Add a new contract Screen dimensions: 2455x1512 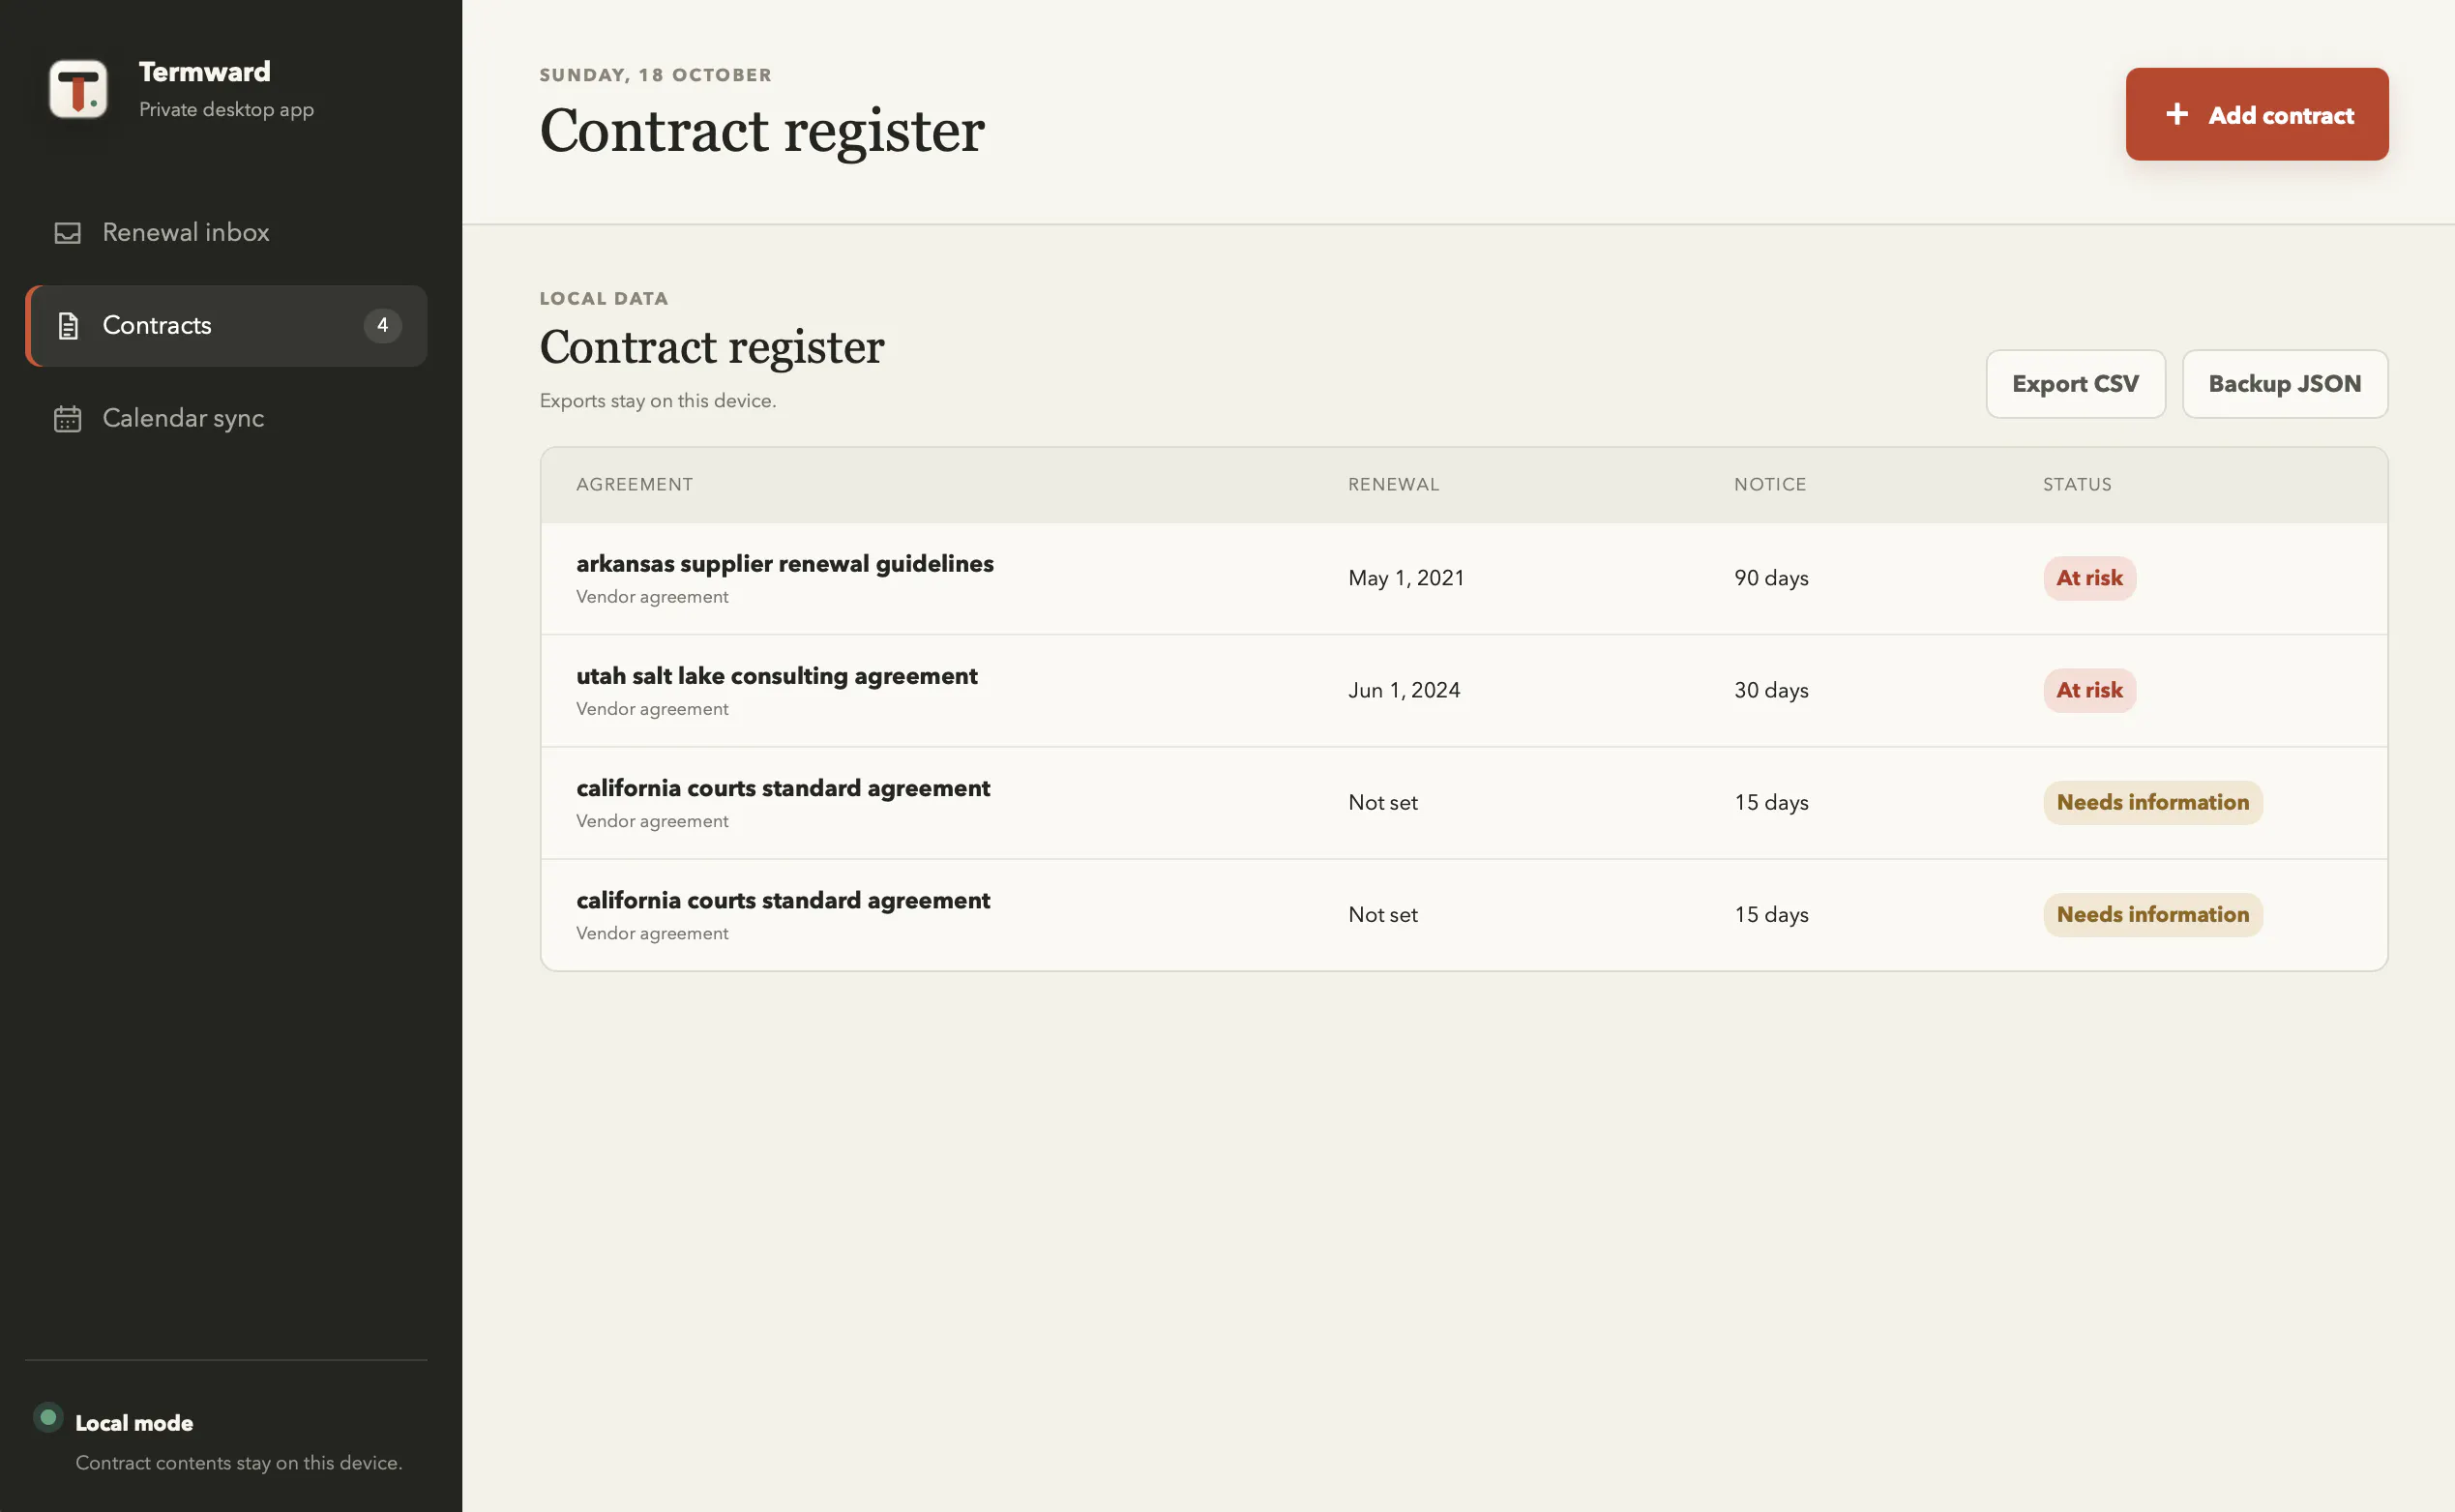coord(2257,115)
